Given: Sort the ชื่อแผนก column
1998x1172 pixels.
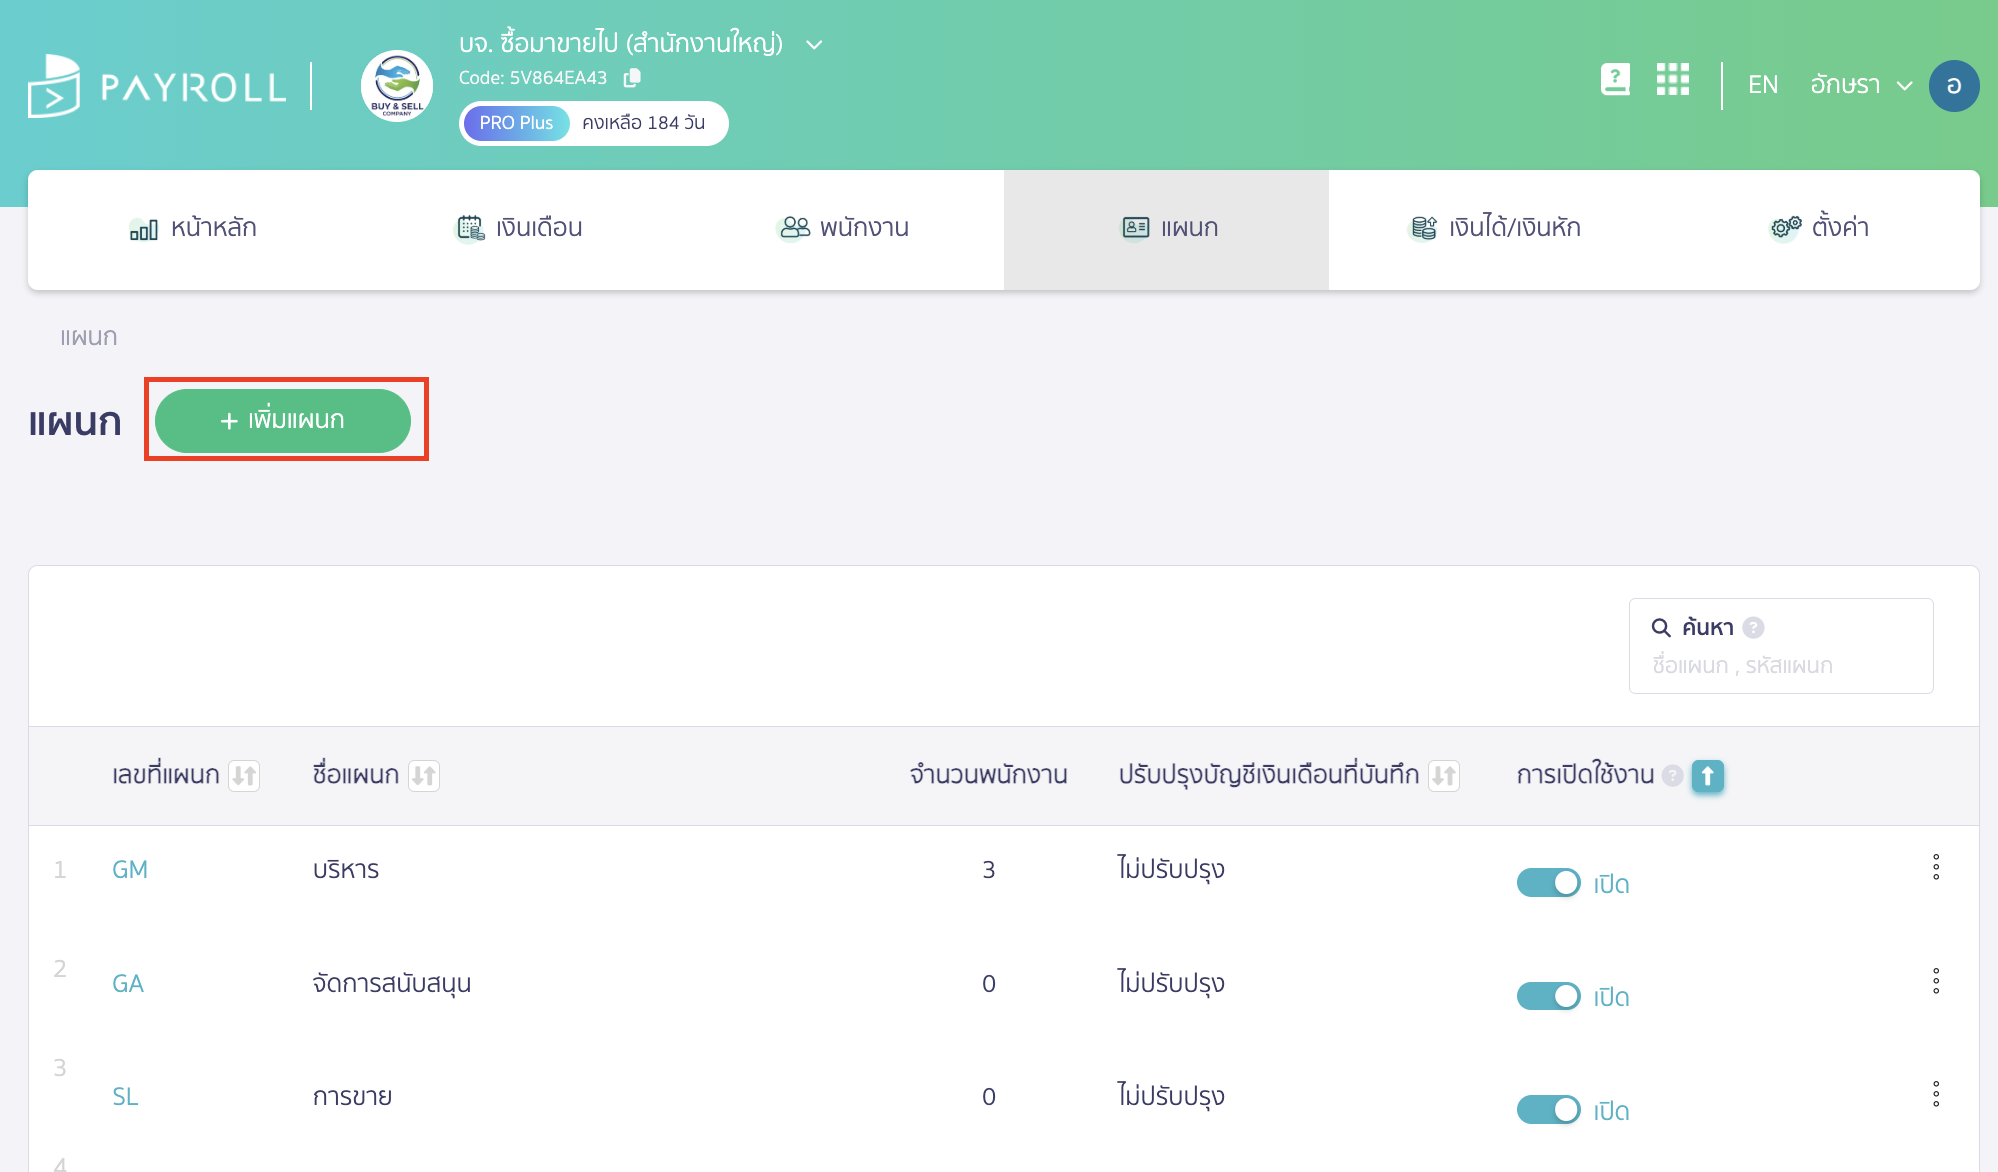Looking at the screenshot, I should pyautogui.click(x=424, y=775).
